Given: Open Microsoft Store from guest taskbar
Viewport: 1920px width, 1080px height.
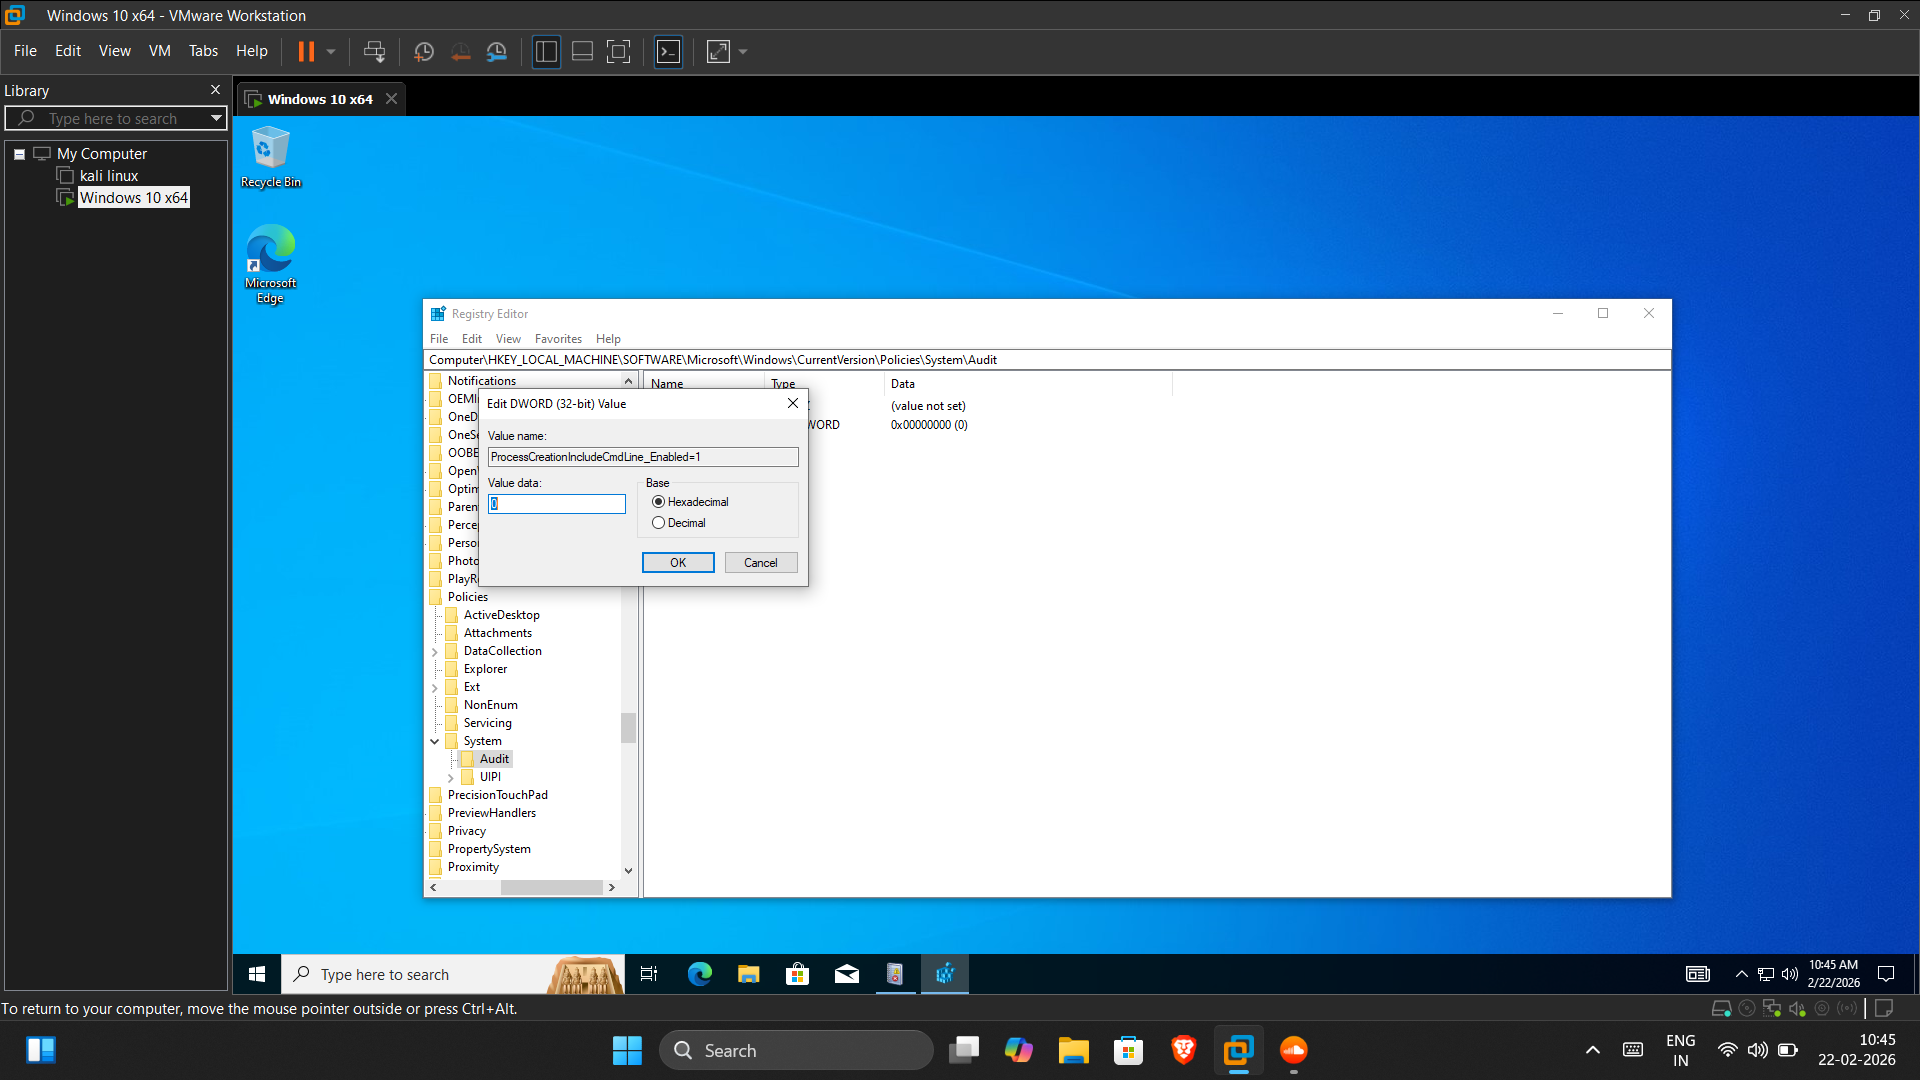Looking at the screenshot, I should click(798, 974).
